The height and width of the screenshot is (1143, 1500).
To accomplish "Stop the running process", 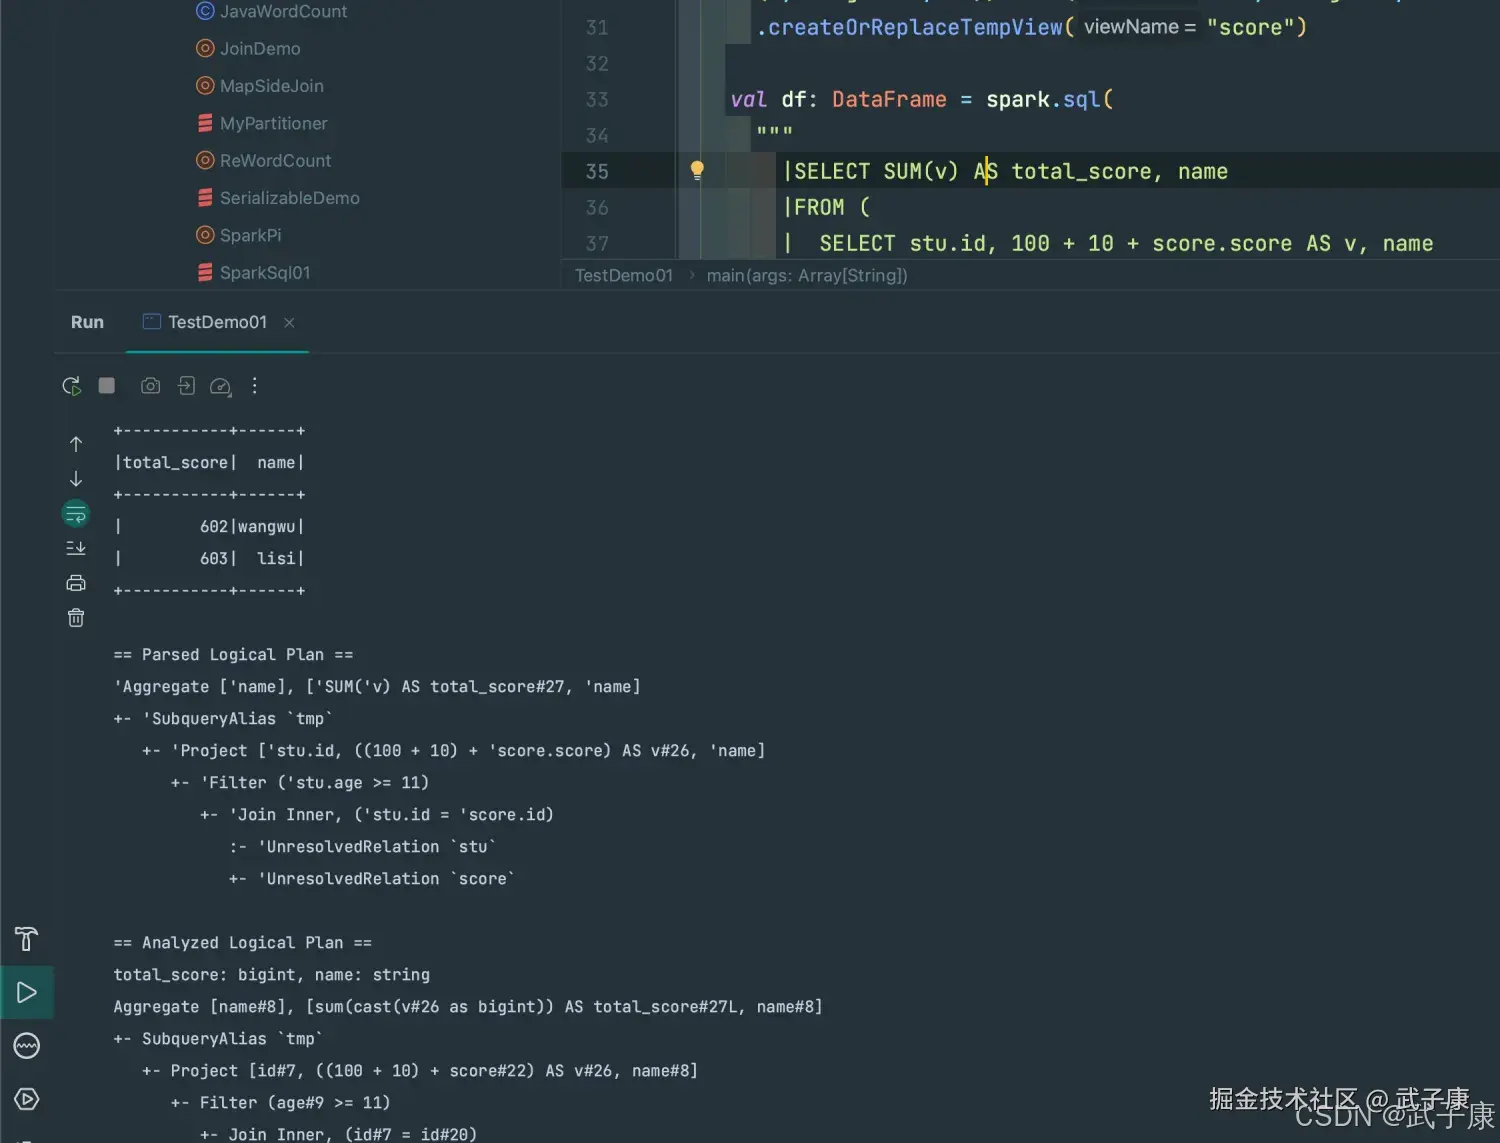I will [107, 386].
